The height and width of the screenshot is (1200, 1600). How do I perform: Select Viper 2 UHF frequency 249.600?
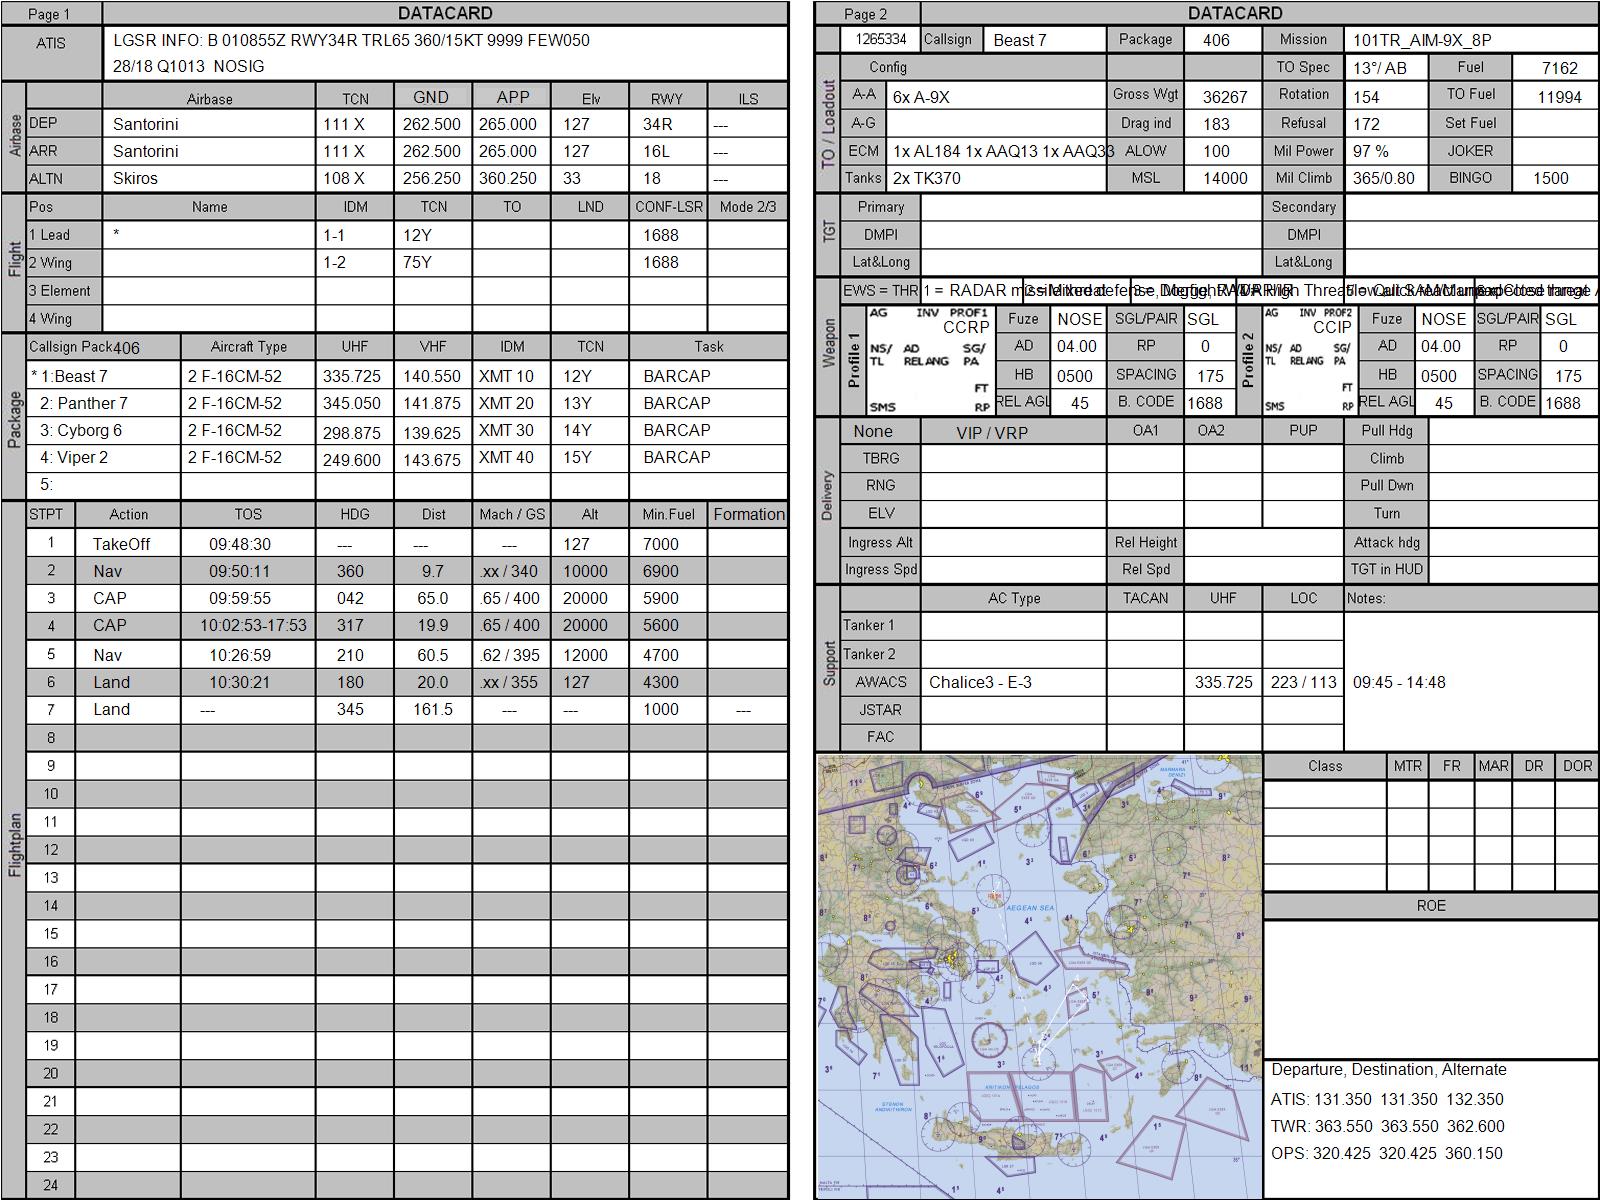coord(352,459)
